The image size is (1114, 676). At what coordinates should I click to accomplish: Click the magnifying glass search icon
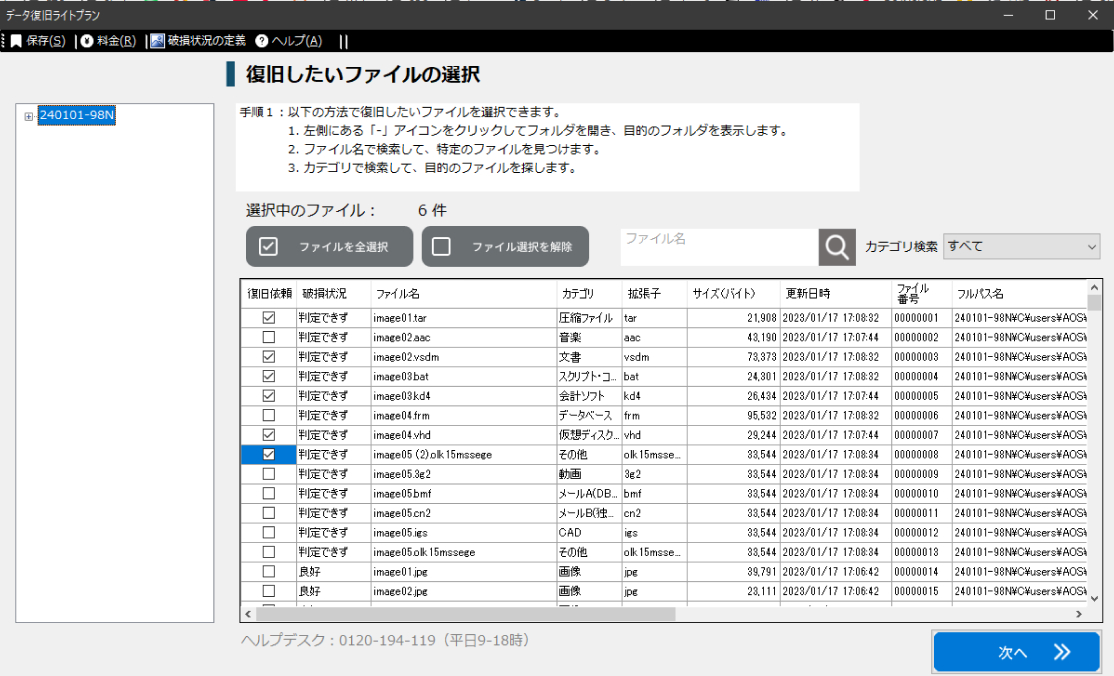(837, 247)
